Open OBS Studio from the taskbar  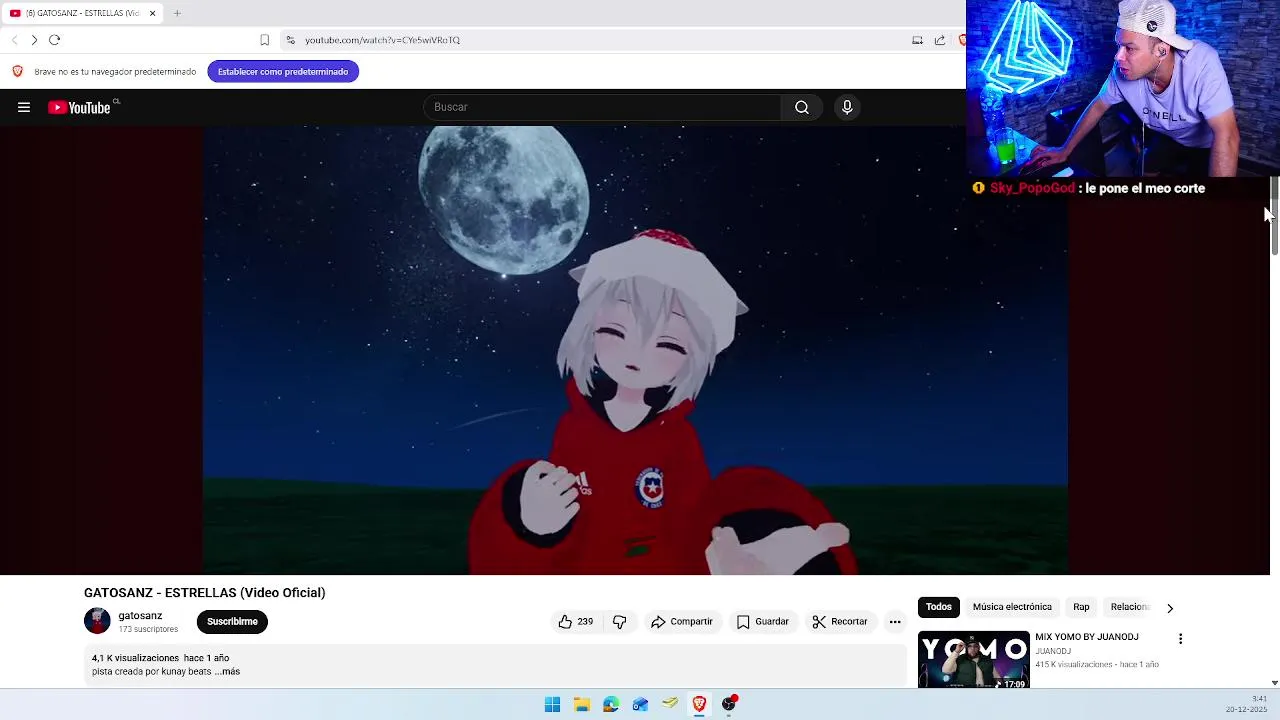(x=729, y=704)
